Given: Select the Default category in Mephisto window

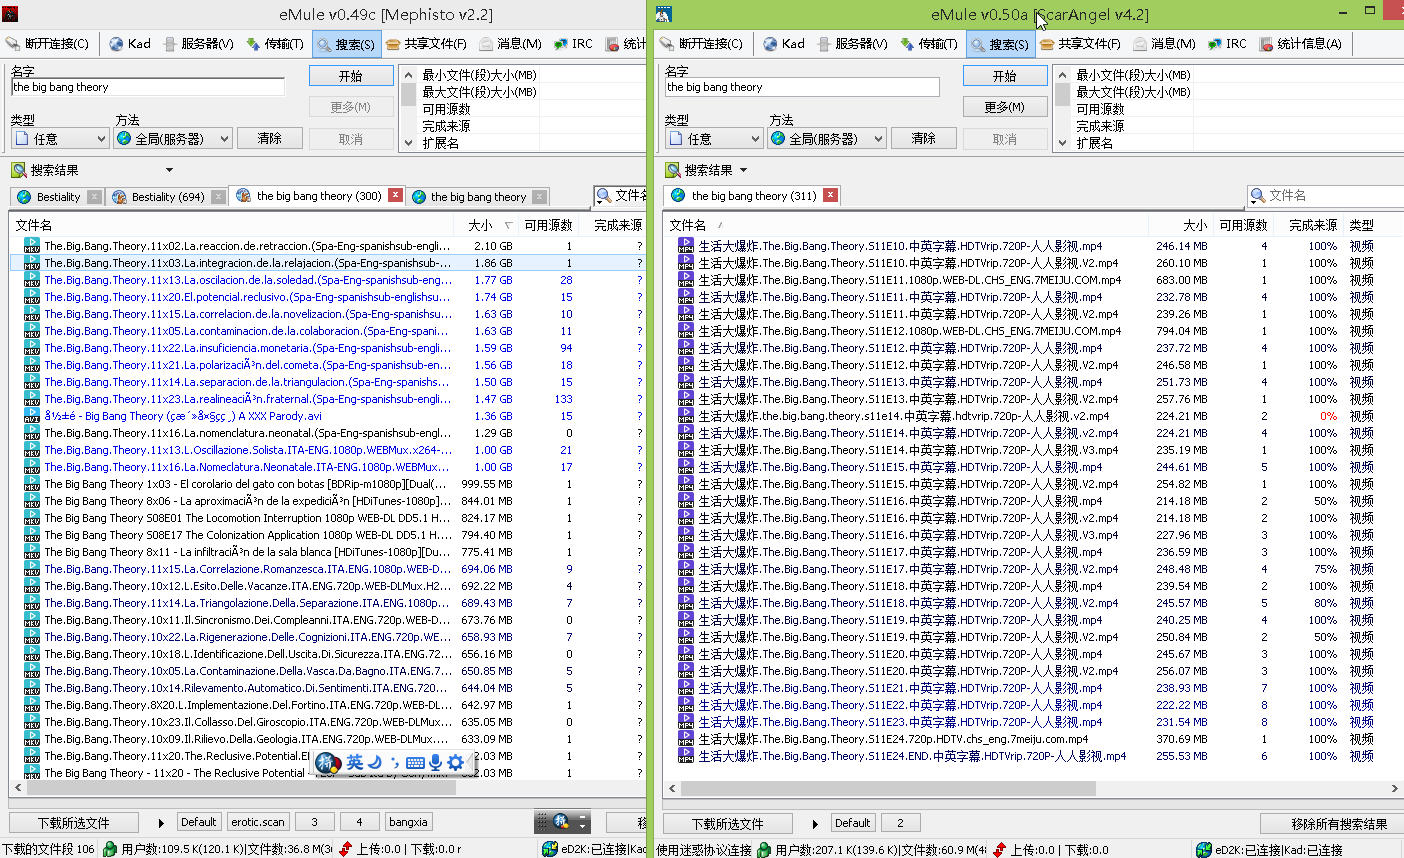Looking at the screenshot, I should click(x=198, y=822).
